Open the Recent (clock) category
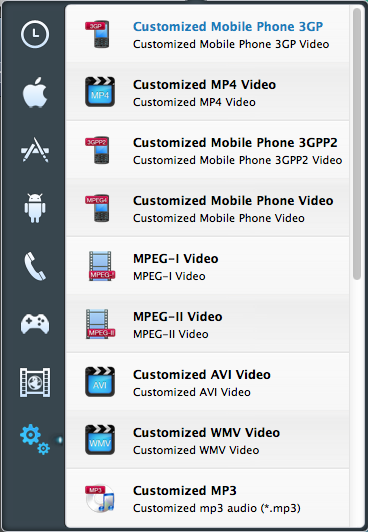This screenshot has width=368, height=532. pyautogui.click(x=35, y=34)
